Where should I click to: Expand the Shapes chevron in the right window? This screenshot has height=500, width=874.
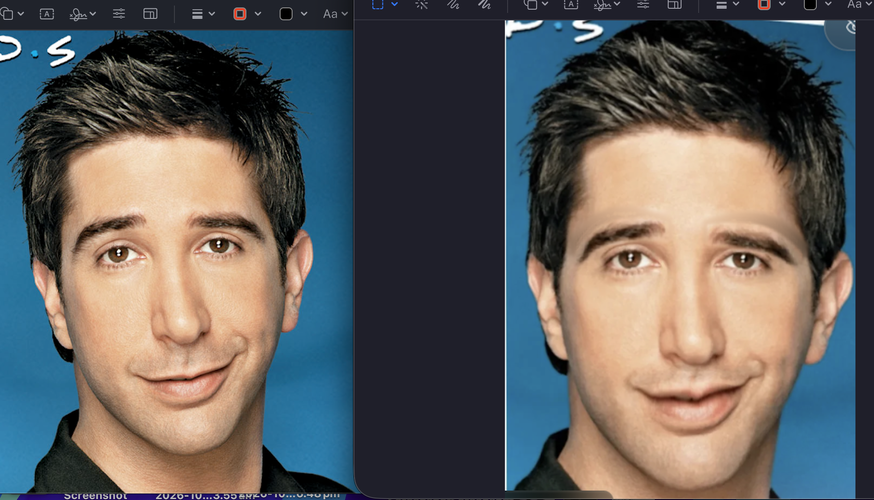(x=545, y=4)
